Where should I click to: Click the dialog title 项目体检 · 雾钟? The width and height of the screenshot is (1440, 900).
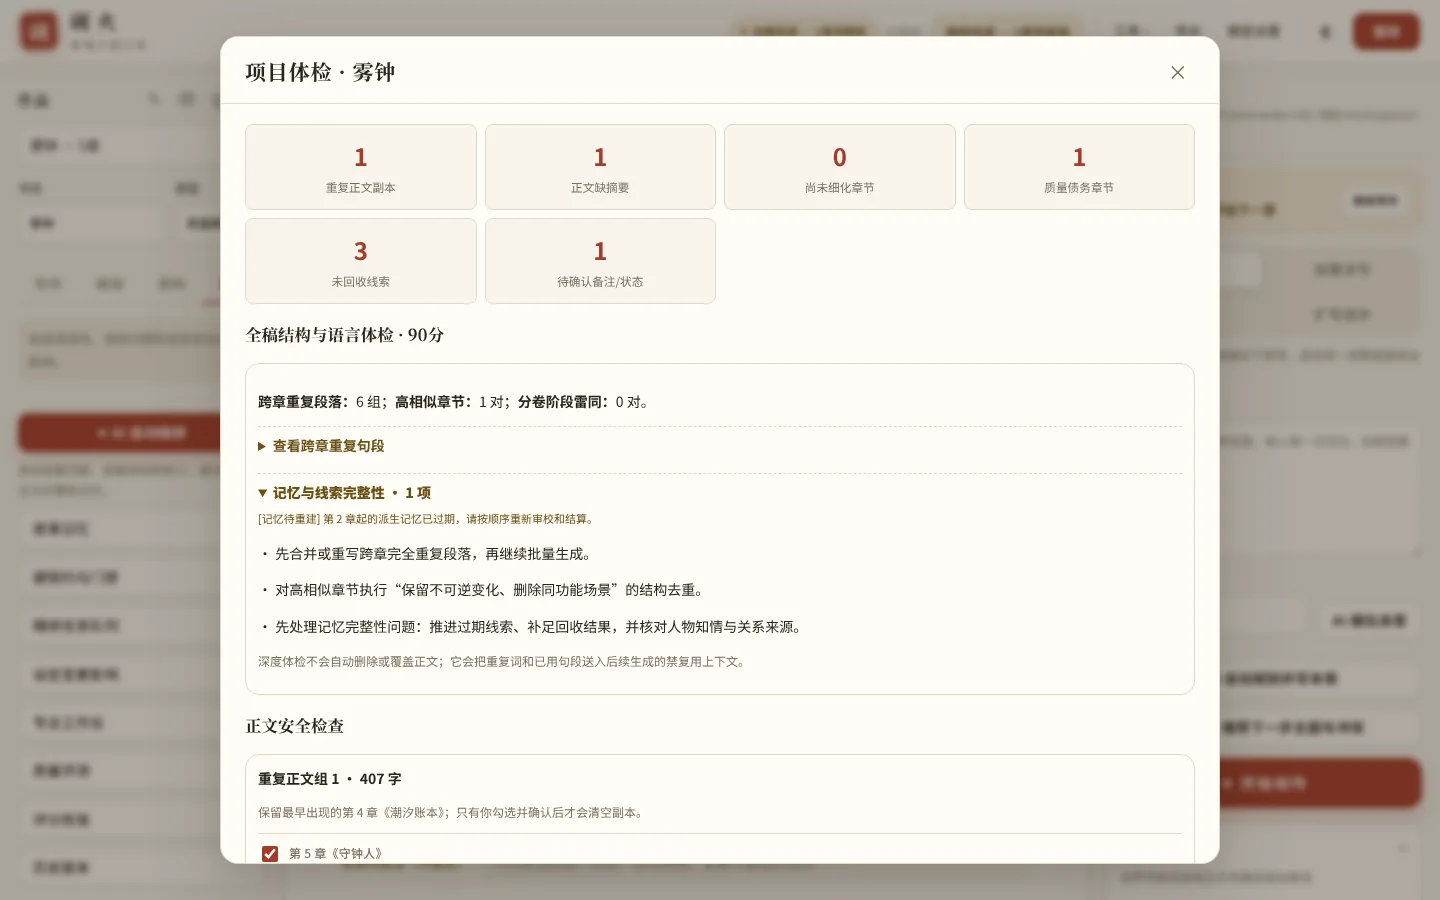coord(321,72)
